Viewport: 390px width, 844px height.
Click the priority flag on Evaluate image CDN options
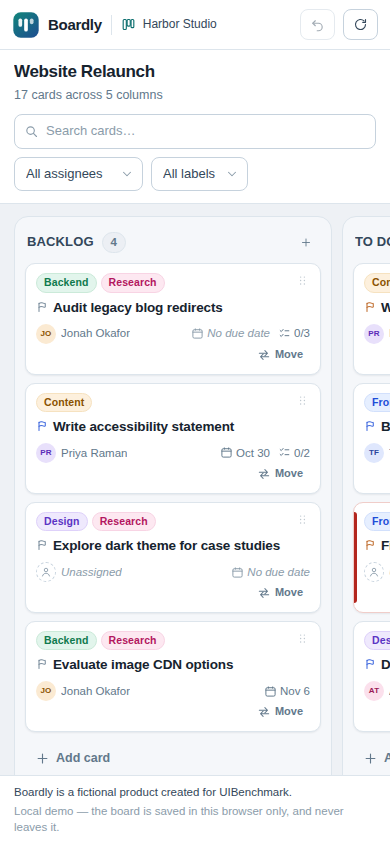pos(42,665)
